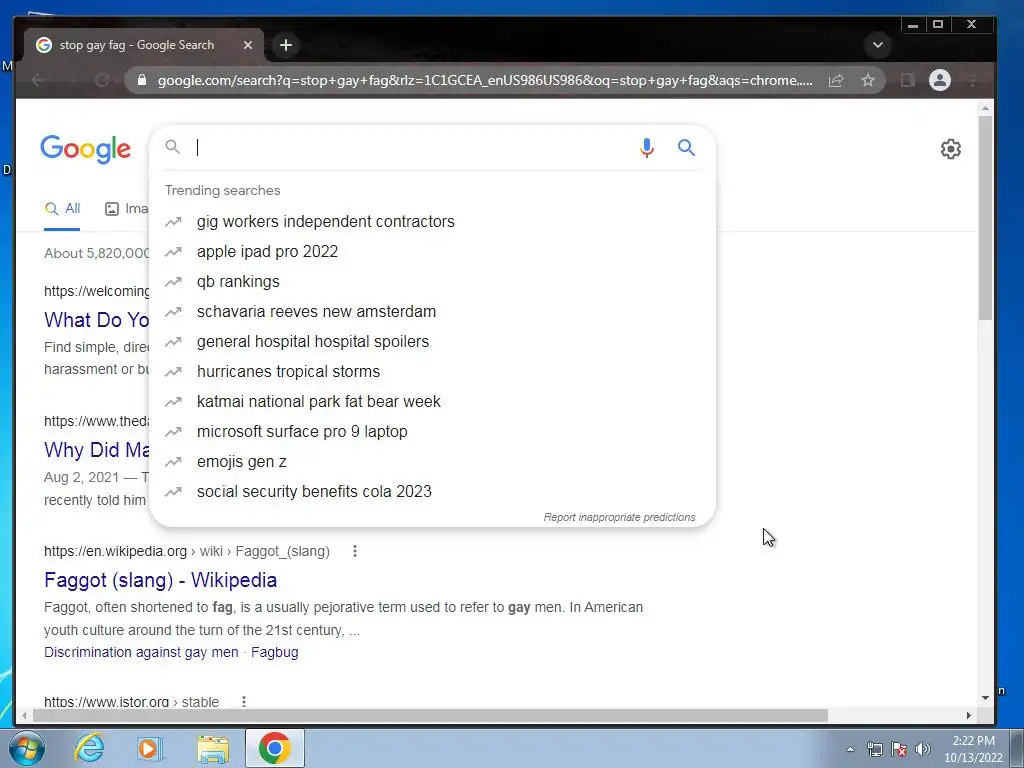Choose 'social security benefits cola 2023' suggestion
1024x768 pixels.
pyautogui.click(x=432, y=492)
